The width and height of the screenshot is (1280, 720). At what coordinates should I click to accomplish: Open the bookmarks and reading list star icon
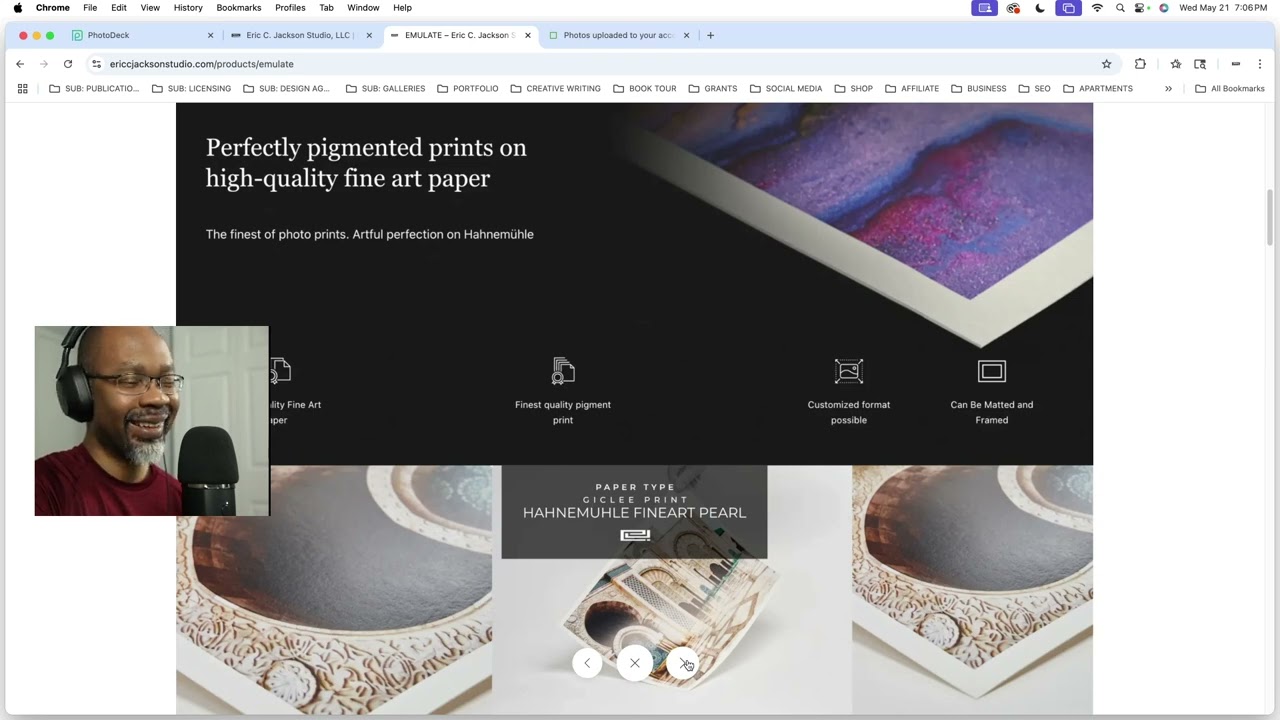pyautogui.click(x=1175, y=64)
